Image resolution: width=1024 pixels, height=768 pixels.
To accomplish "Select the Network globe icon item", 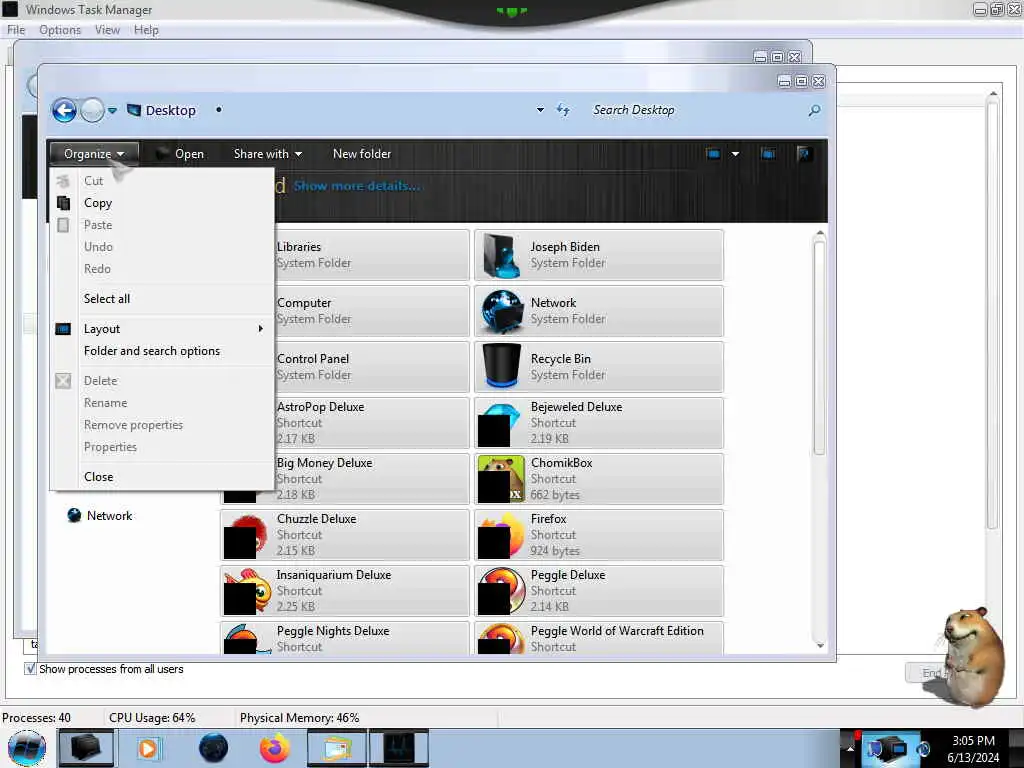I will coord(502,311).
